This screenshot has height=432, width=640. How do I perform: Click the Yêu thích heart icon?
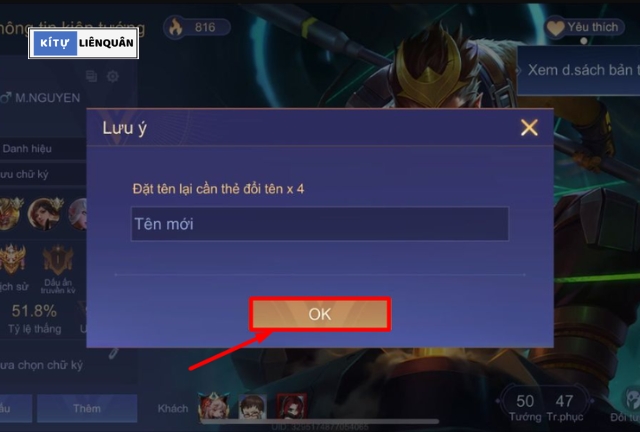pos(555,28)
